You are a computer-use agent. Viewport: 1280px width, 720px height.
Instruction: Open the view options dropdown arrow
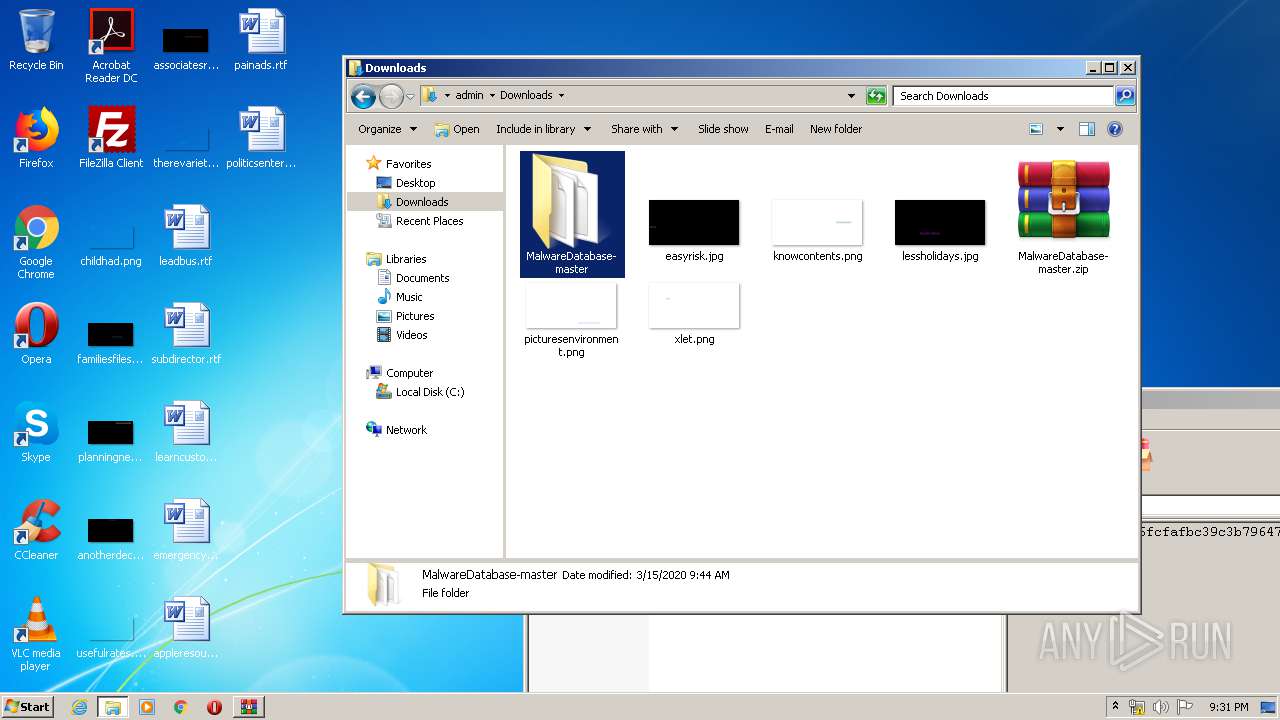tap(1060, 129)
